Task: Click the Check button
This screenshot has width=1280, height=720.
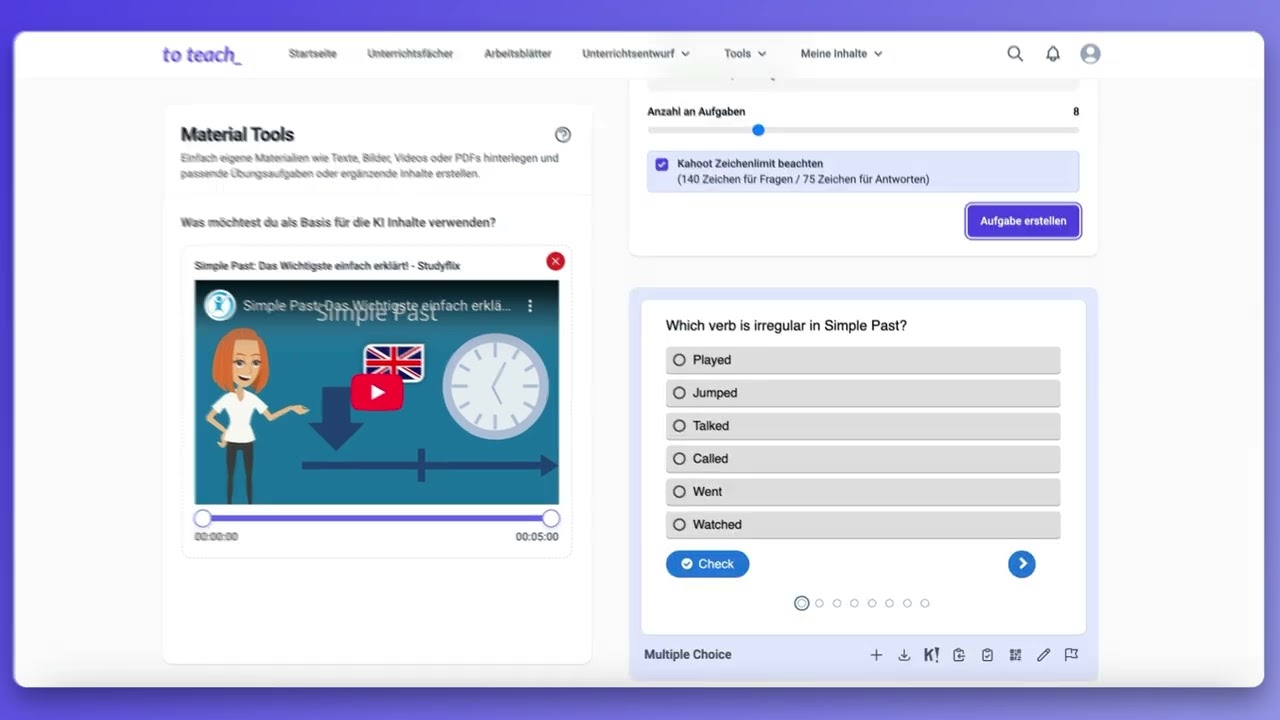Action: (x=707, y=564)
